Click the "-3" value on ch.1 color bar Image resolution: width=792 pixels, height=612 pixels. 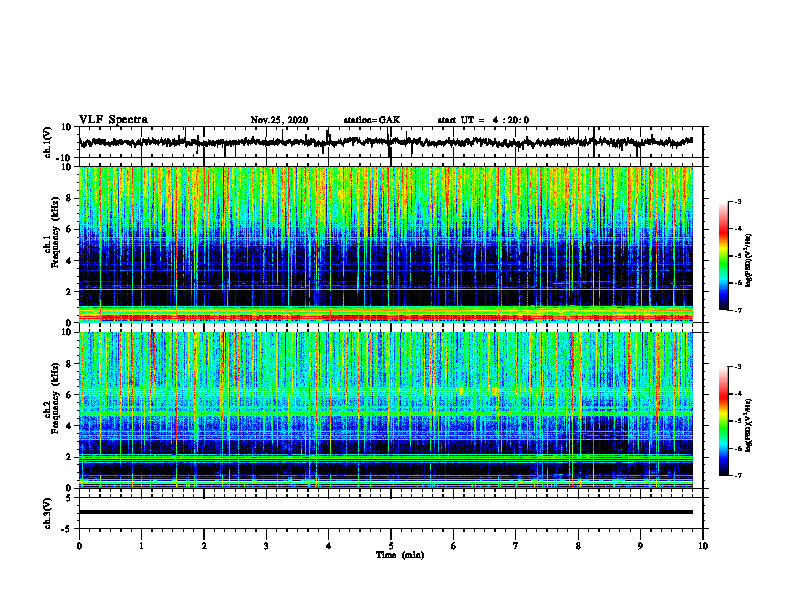click(x=737, y=201)
